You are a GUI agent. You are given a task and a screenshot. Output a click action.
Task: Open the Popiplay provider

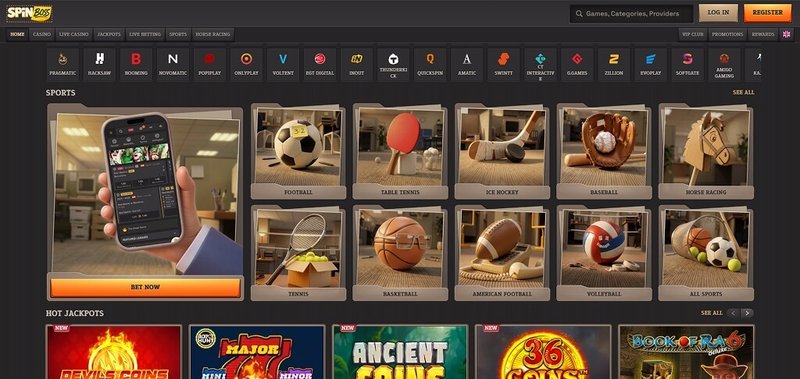pyautogui.click(x=210, y=64)
